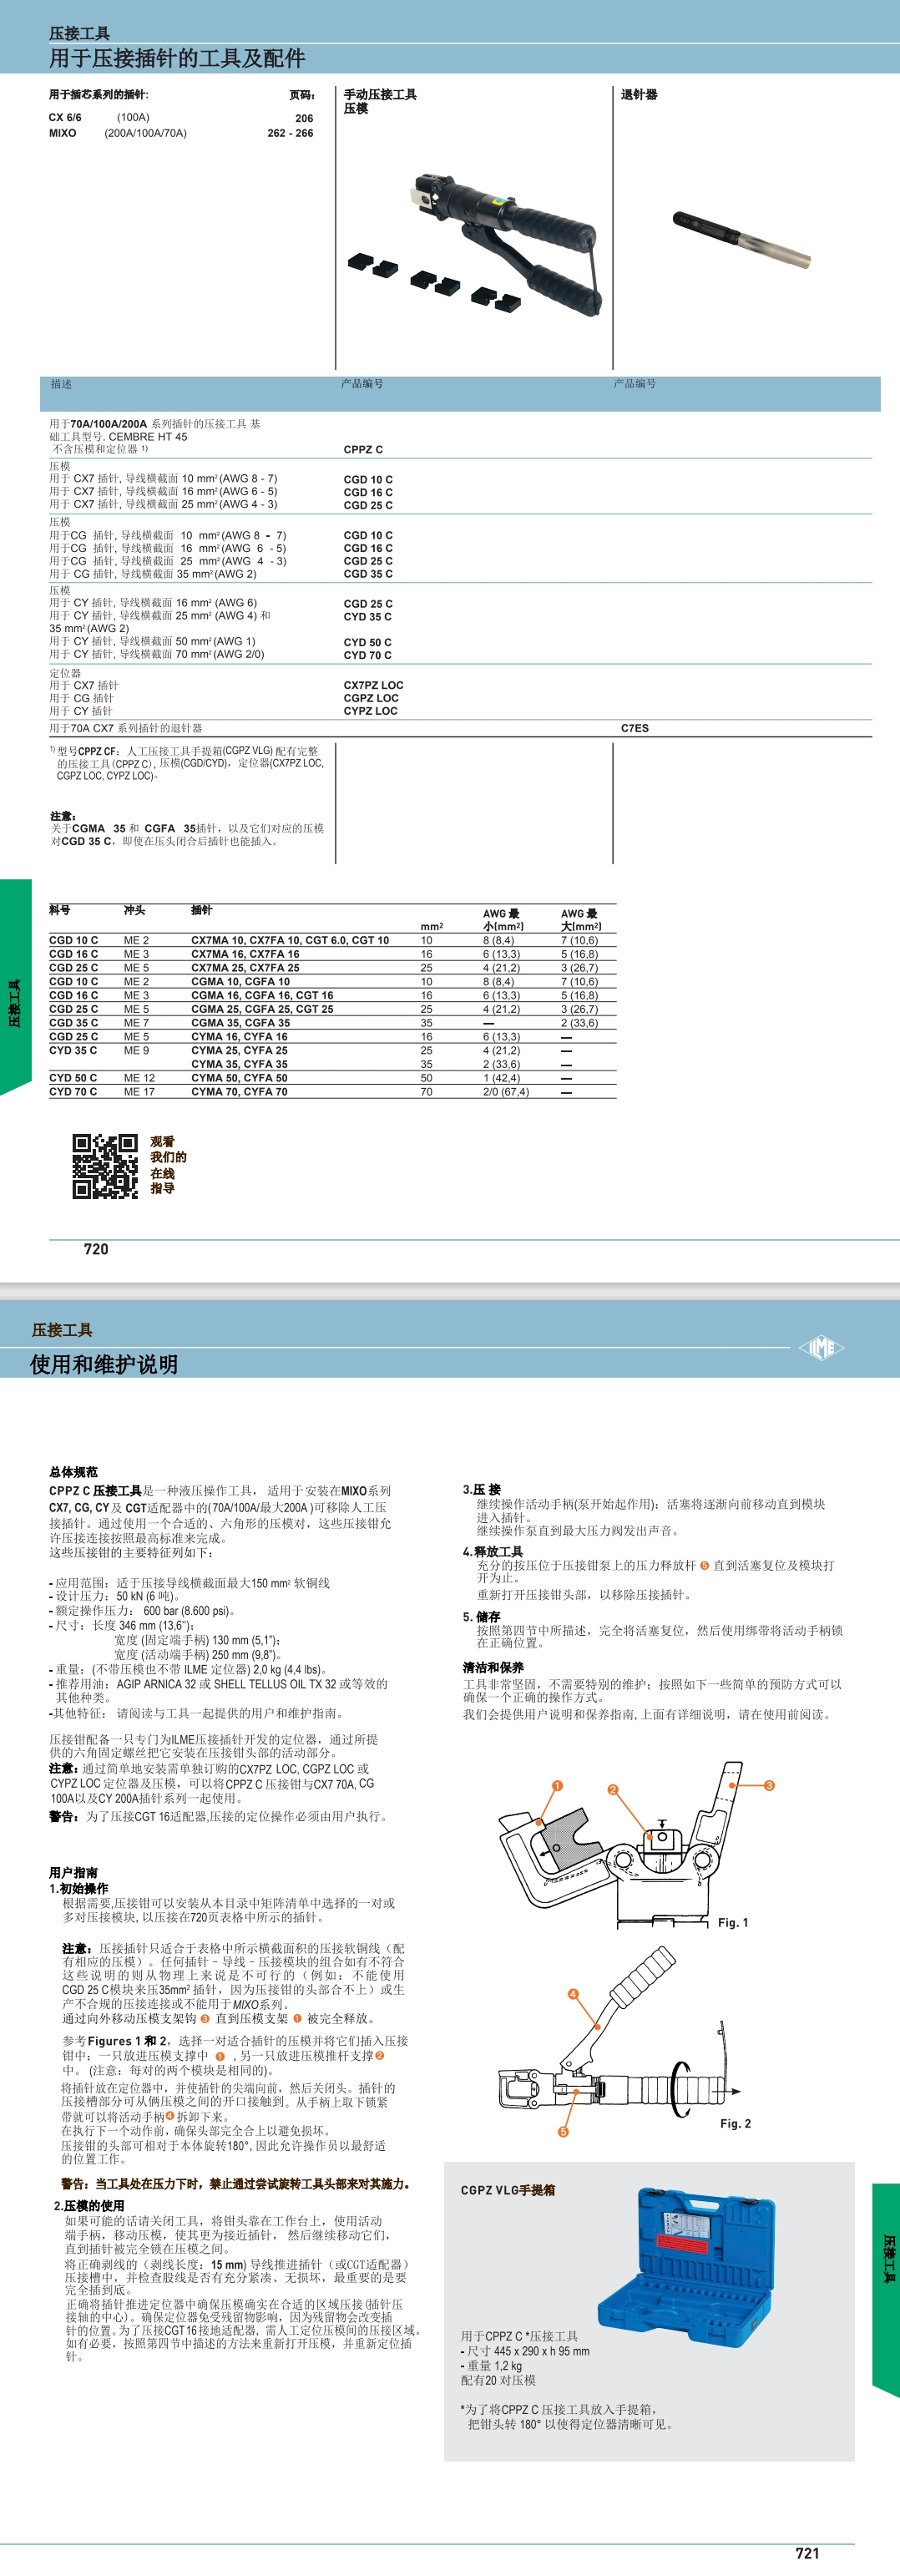Click page number 720
Screen dimensions: 900x2576
click(96, 1249)
